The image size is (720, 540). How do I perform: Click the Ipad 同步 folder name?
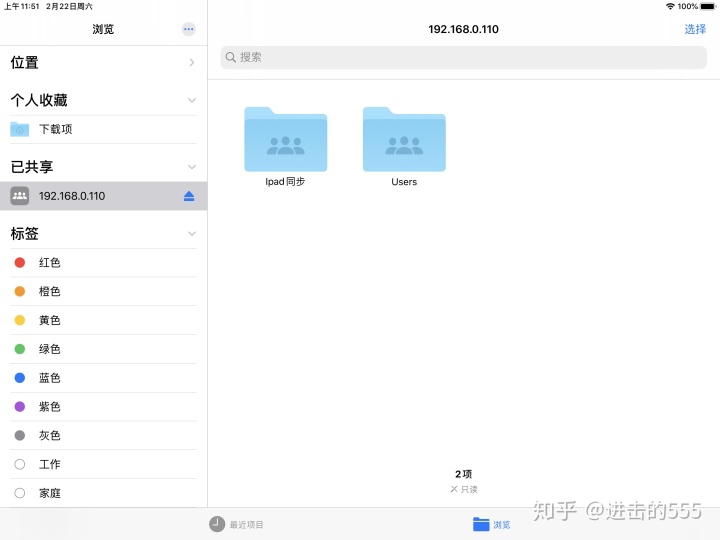(x=285, y=182)
